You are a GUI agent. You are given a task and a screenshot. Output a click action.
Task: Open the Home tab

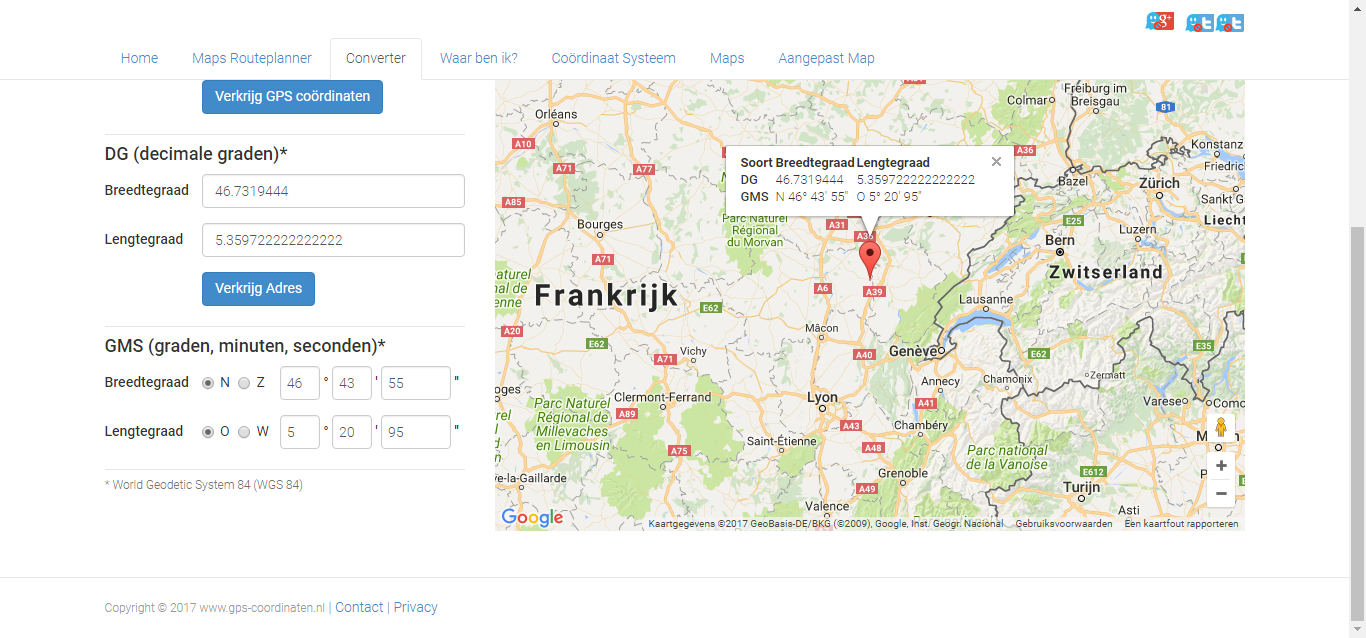point(139,58)
